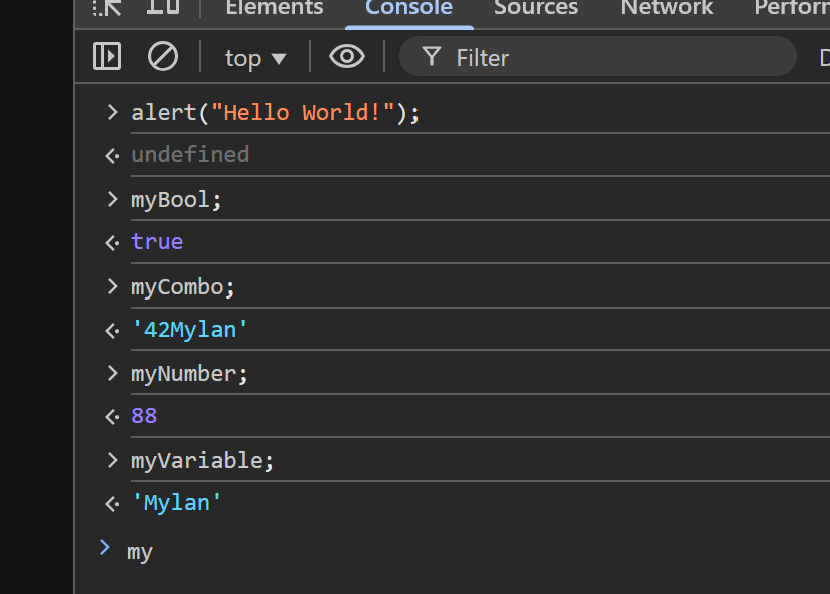
Task: Show the console sidebar
Action: click(106, 56)
